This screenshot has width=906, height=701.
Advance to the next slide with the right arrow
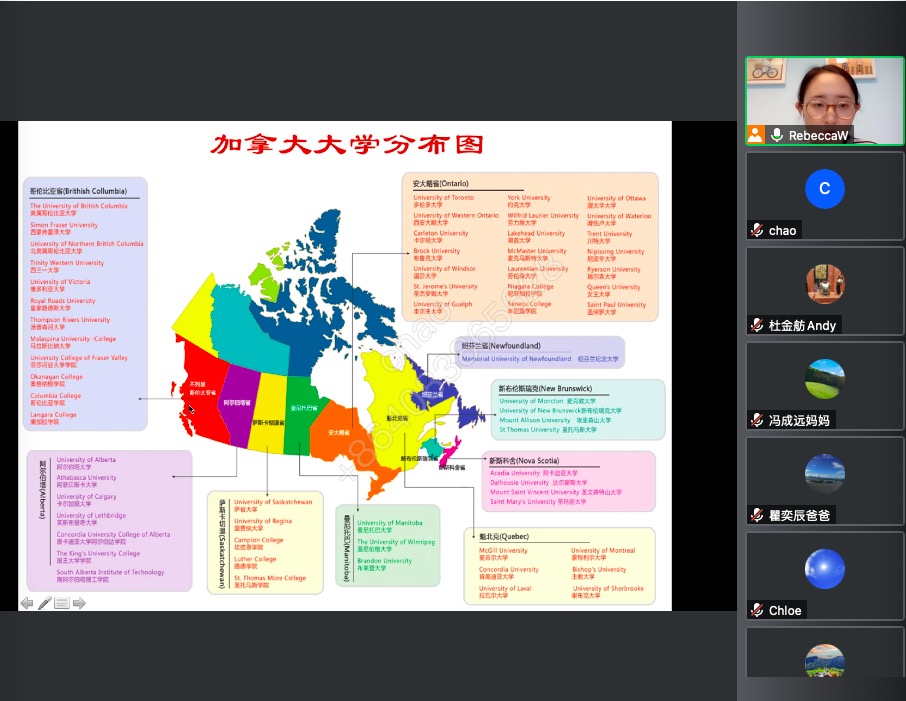(x=79, y=603)
